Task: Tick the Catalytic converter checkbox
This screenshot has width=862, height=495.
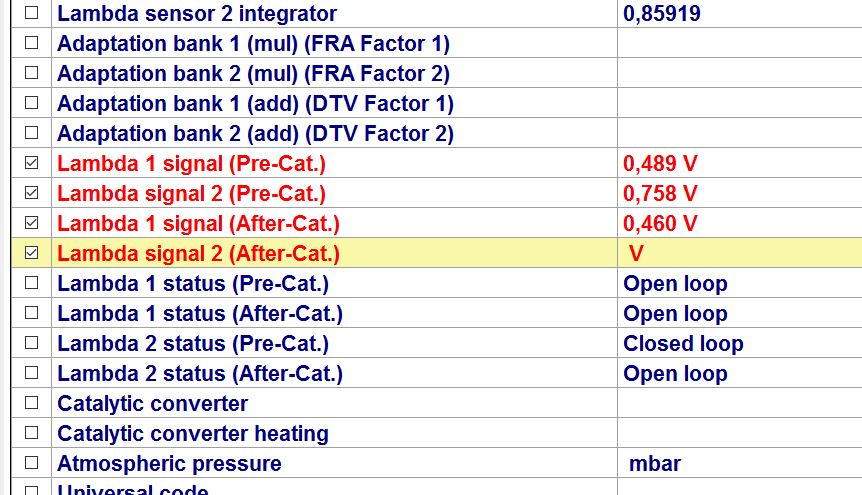Action: 32,403
